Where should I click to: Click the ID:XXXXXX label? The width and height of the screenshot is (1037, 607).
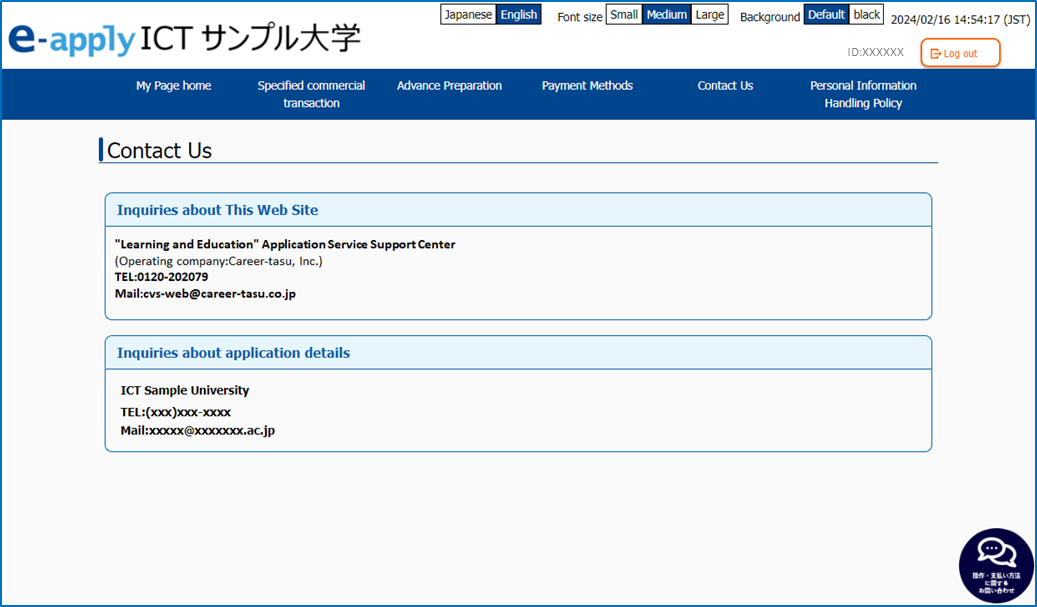[875, 52]
